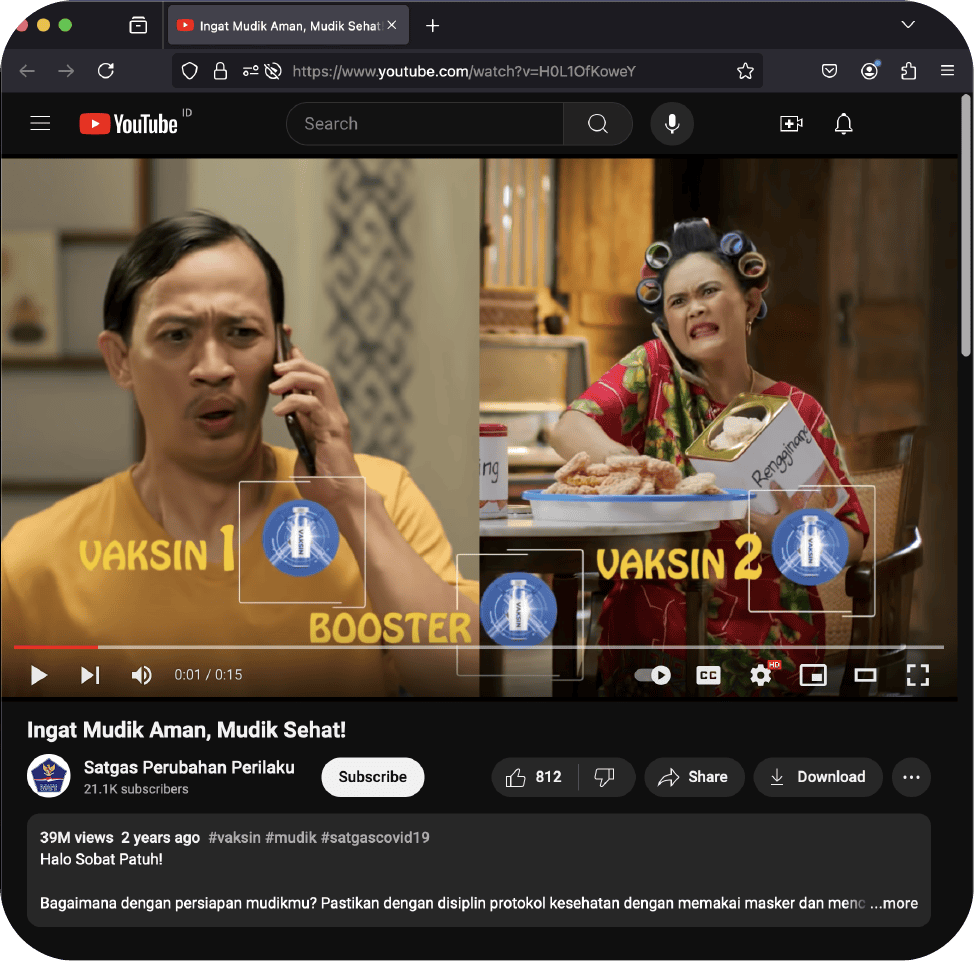Mute the video volume

point(142,675)
